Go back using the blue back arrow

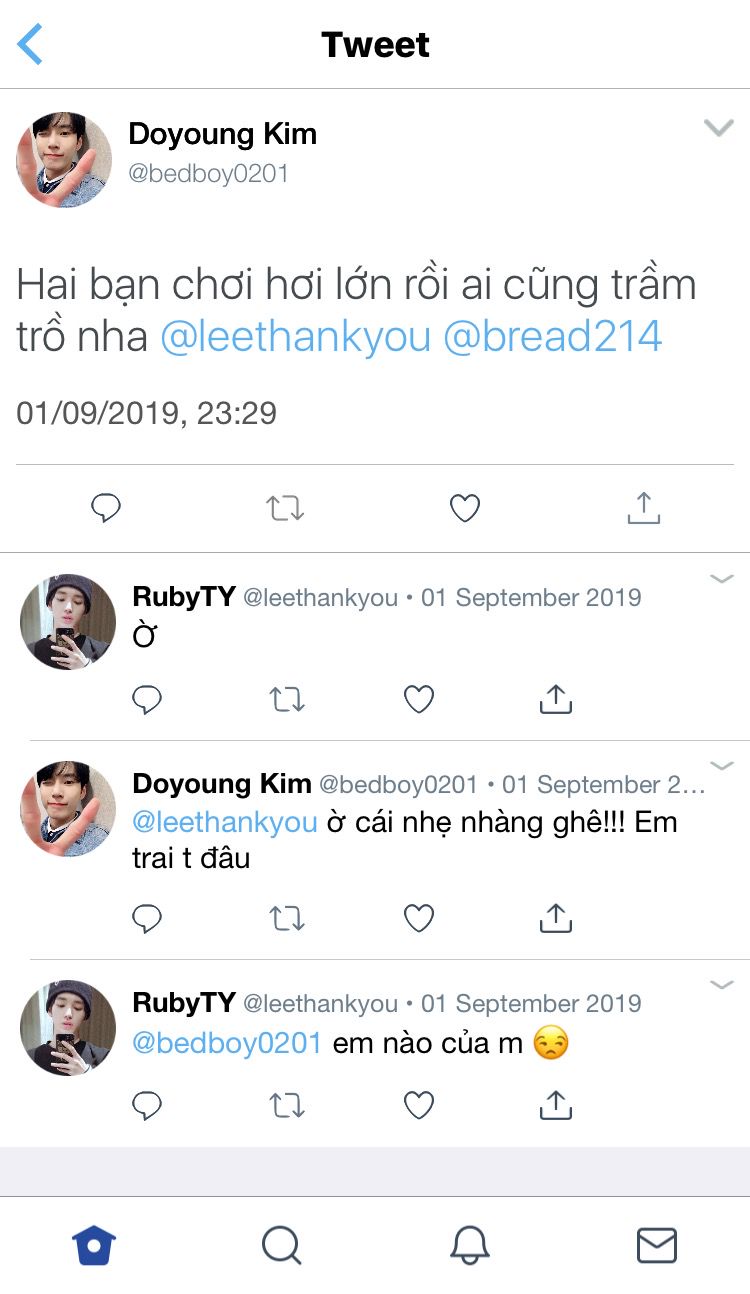click(31, 45)
